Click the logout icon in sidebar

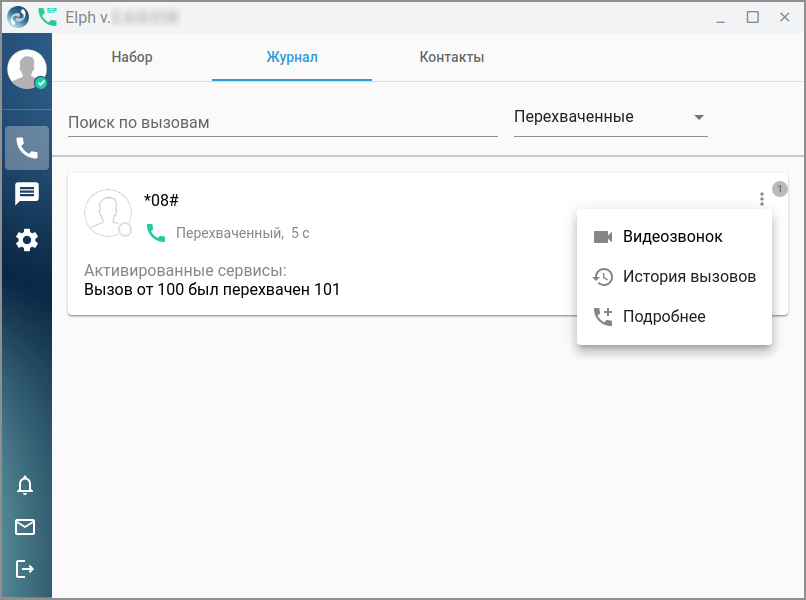tap(25, 569)
